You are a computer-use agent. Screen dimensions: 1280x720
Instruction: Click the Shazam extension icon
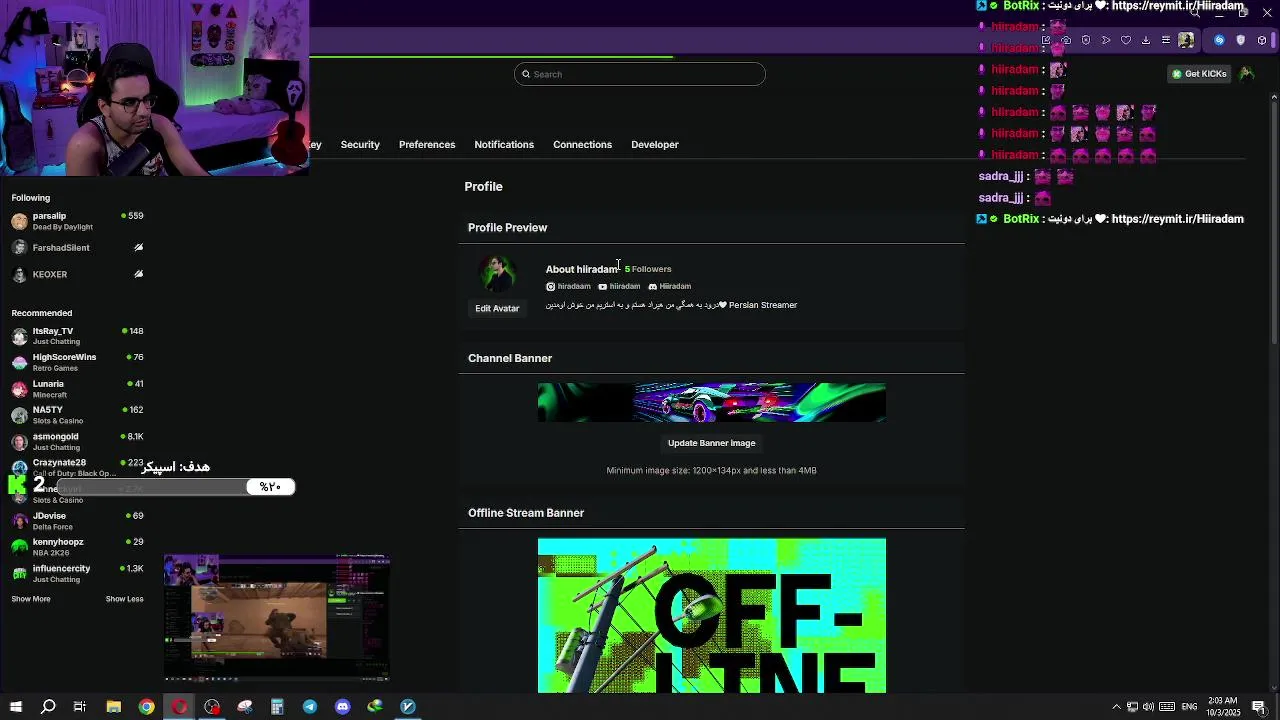point(1219,40)
